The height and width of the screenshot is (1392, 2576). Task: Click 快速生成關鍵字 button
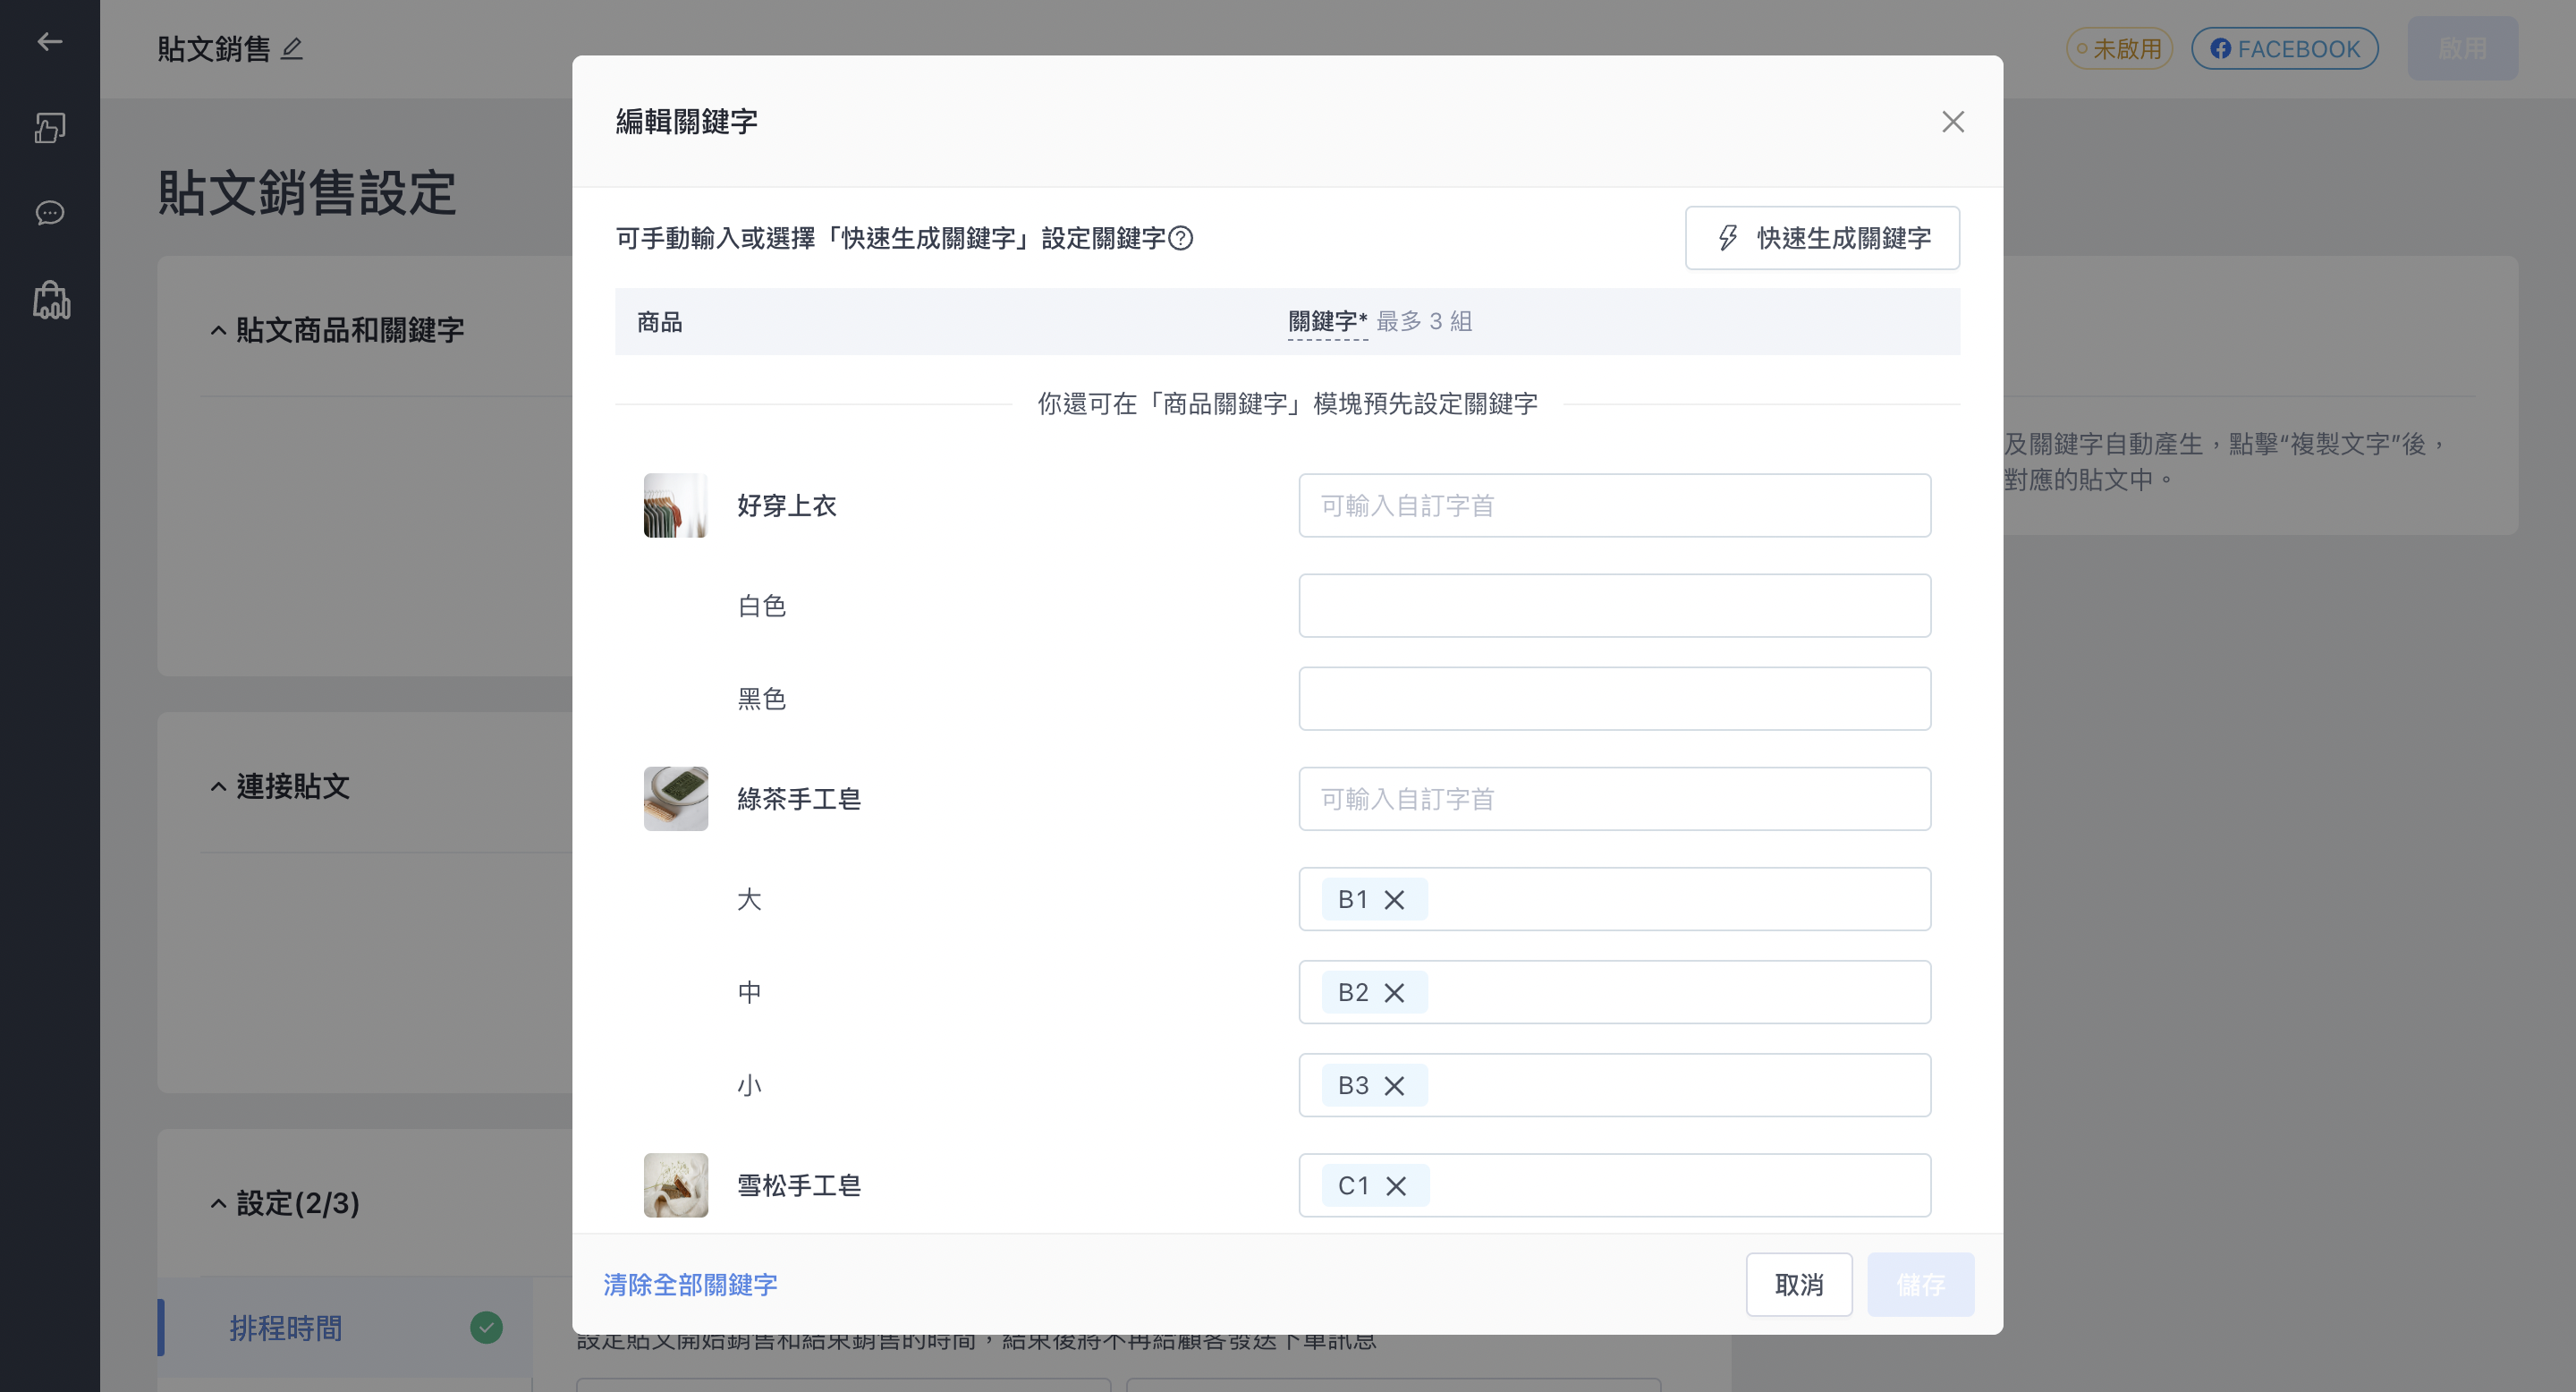click(x=1822, y=238)
